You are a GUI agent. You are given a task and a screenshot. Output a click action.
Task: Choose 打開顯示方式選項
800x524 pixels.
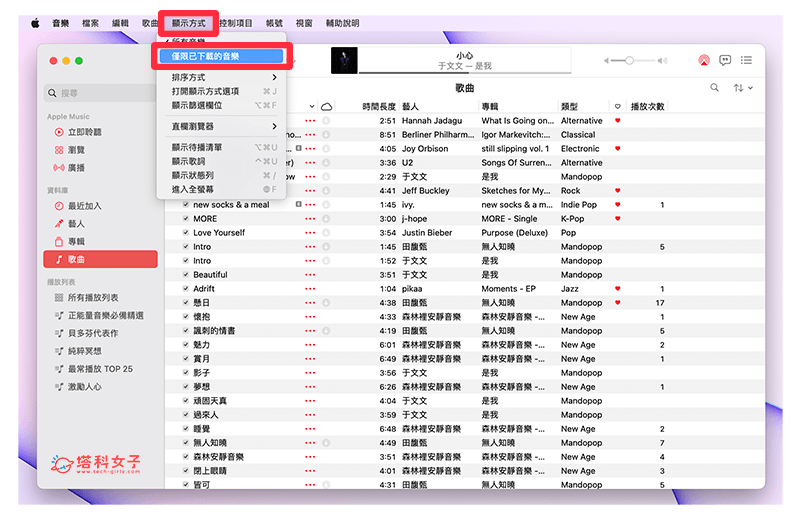(221, 91)
